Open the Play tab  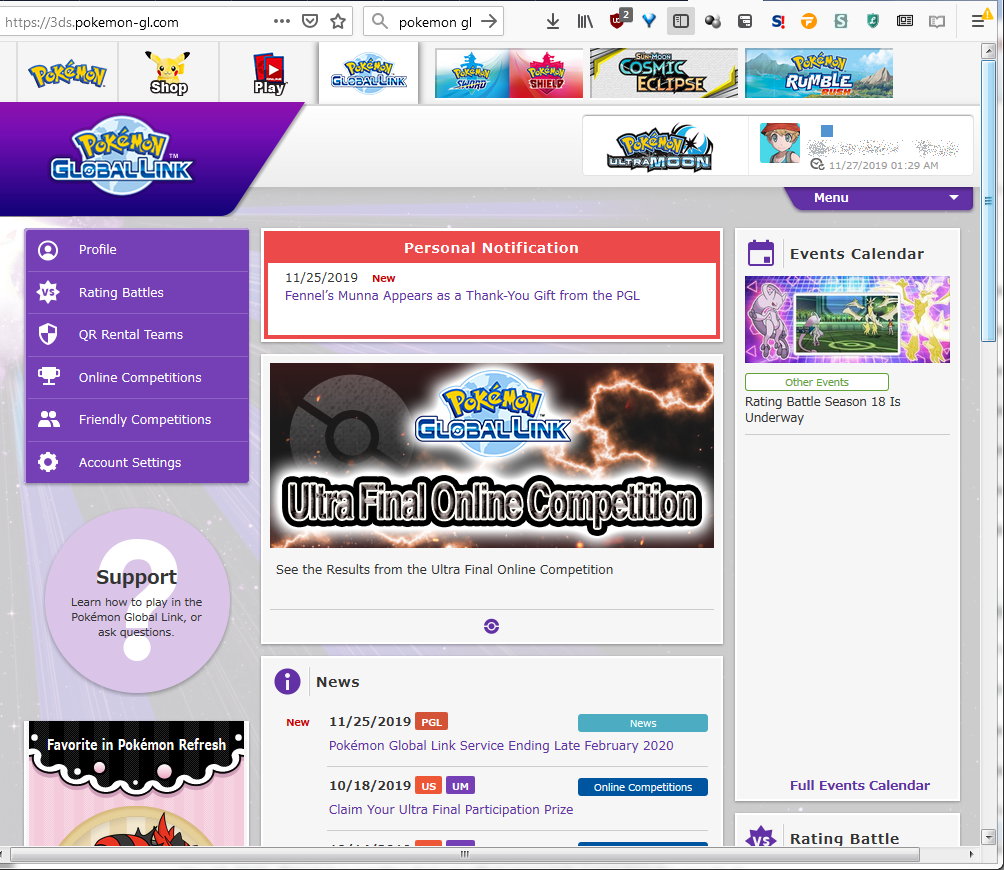pos(269,74)
